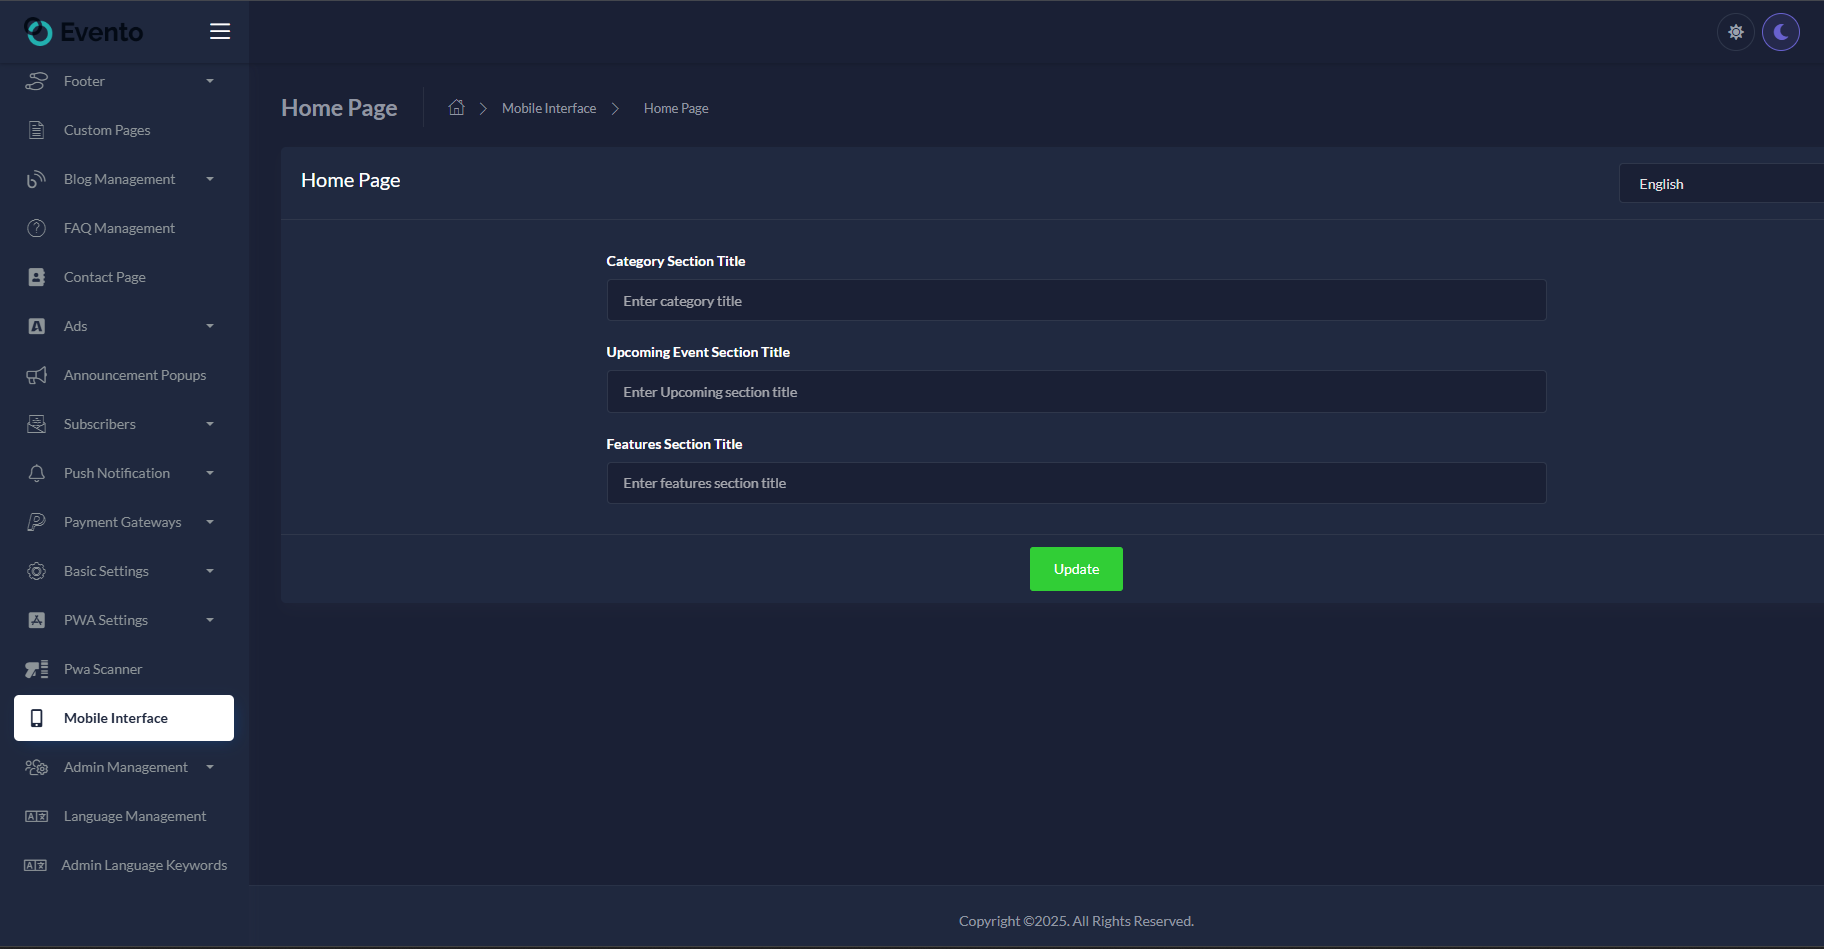
Task: Toggle the sidebar with the hamburger menu
Action: tap(220, 31)
